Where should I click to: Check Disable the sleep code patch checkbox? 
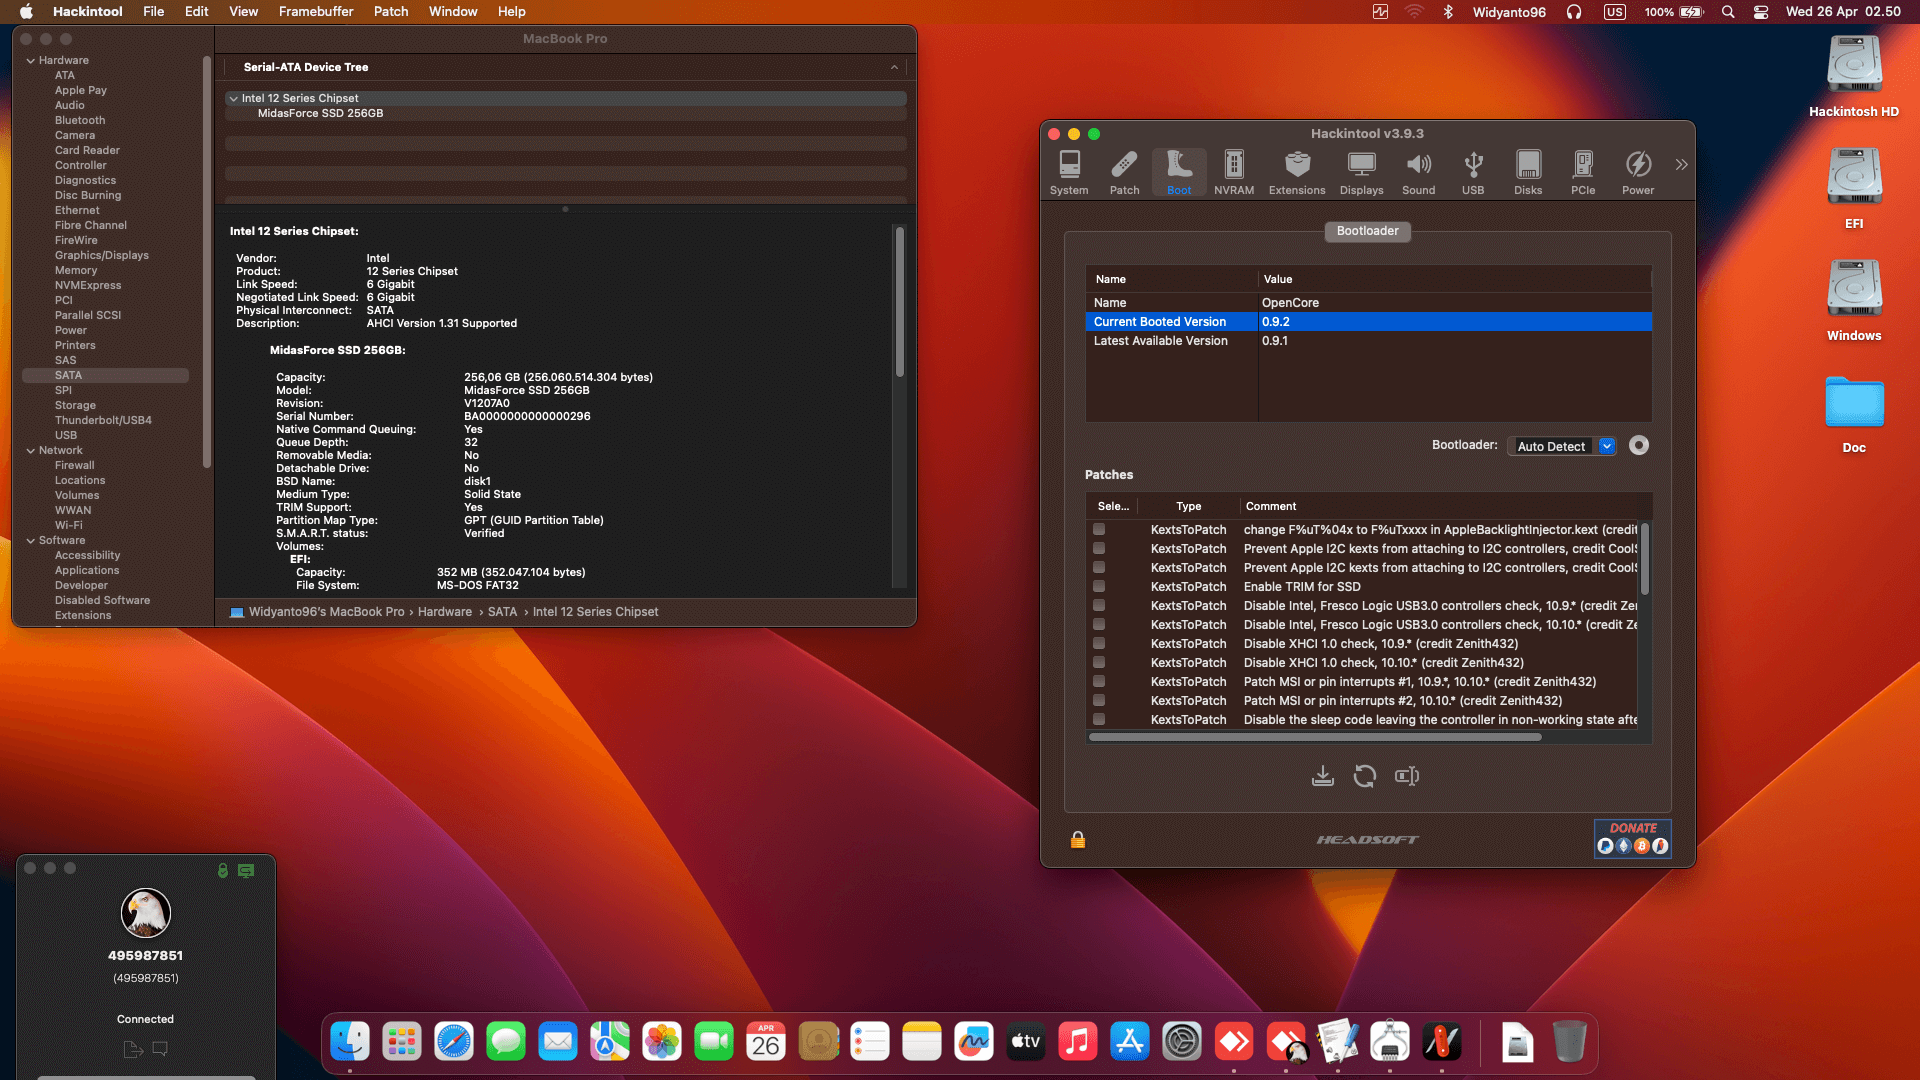(1099, 719)
